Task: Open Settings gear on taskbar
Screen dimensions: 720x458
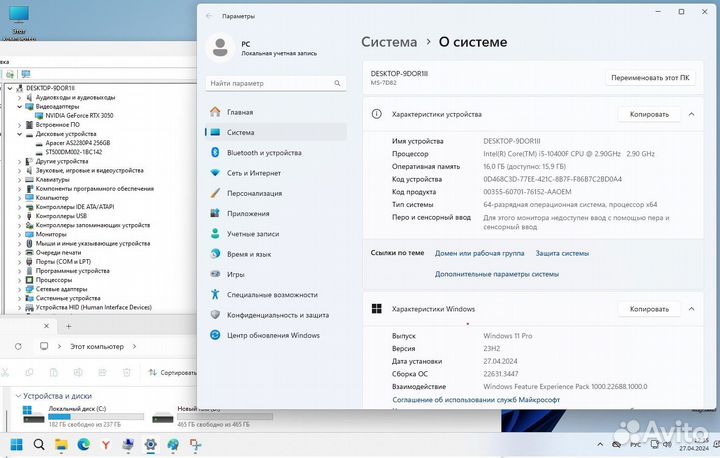Action: click(150, 444)
